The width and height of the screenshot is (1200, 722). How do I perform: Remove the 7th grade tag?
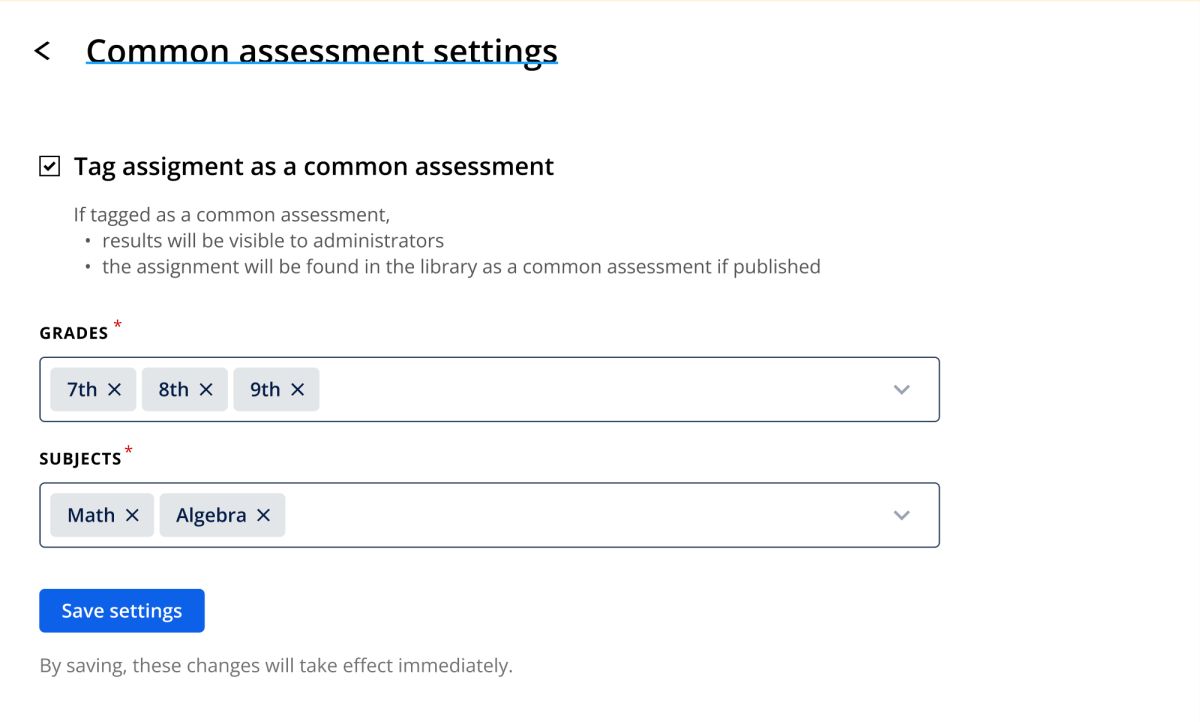pyautogui.click(x=114, y=390)
